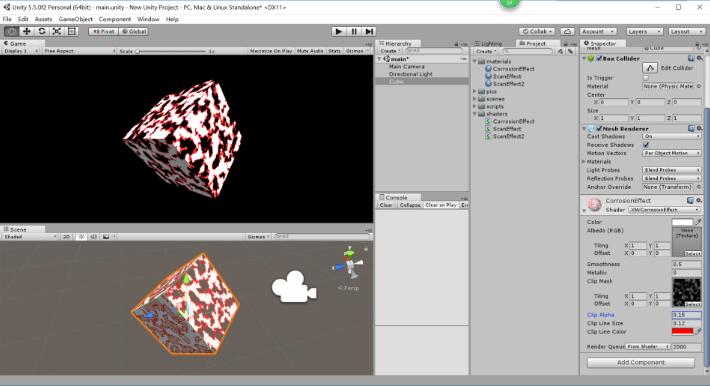The height and width of the screenshot is (386, 710).
Task: Open the Motion Vectors dropdown
Action: tap(672, 153)
